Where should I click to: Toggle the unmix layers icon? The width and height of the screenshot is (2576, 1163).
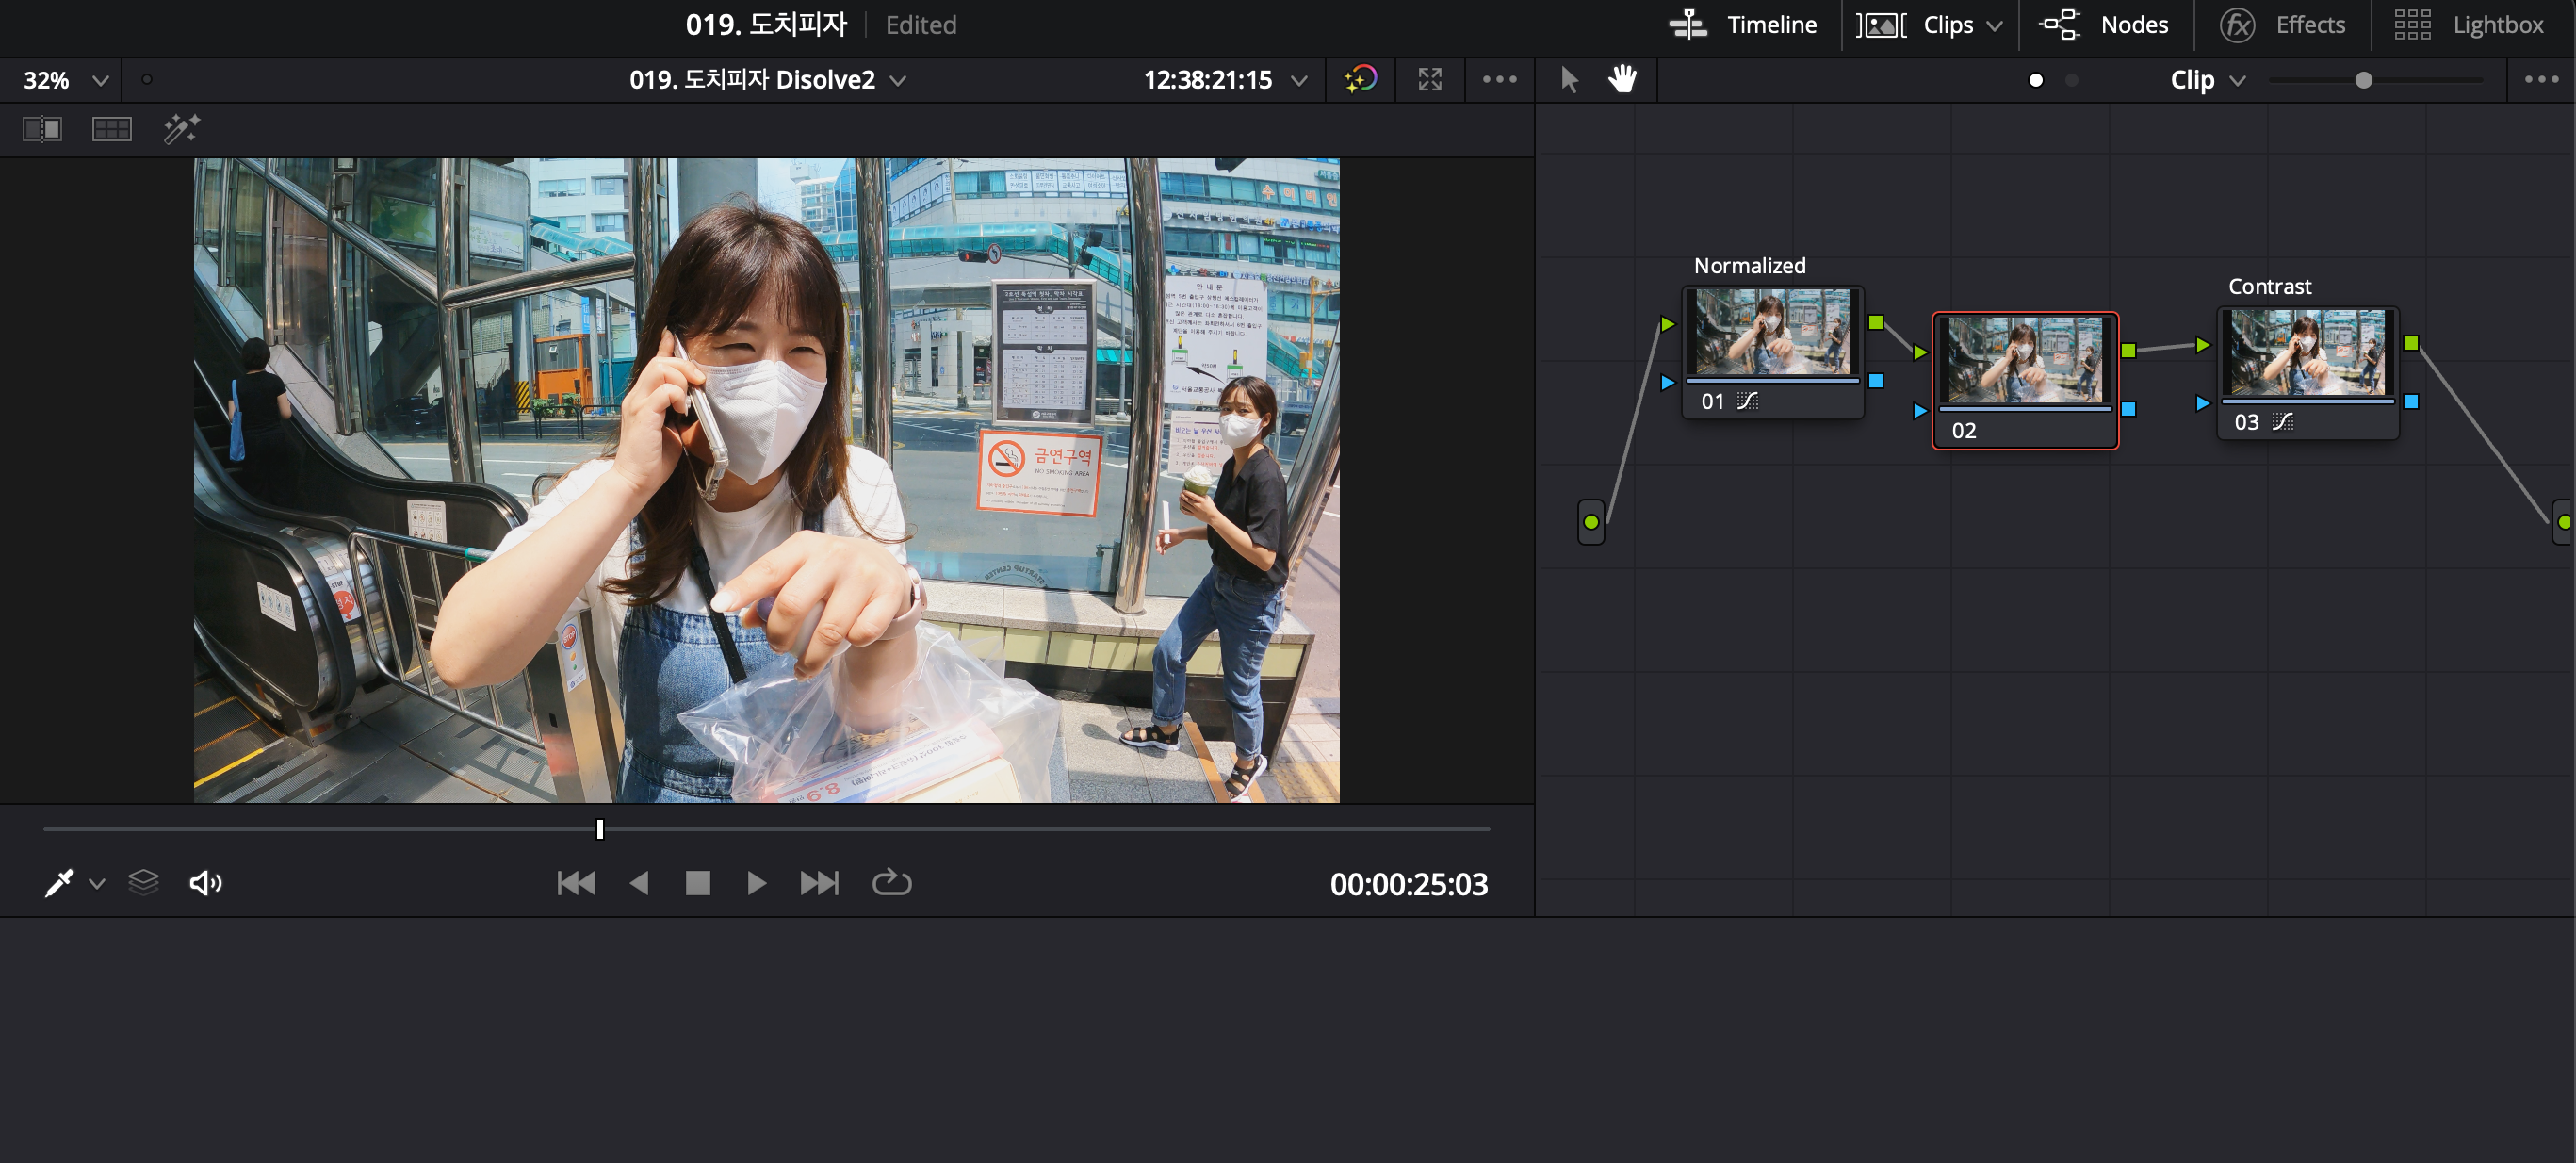tap(144, 883)
